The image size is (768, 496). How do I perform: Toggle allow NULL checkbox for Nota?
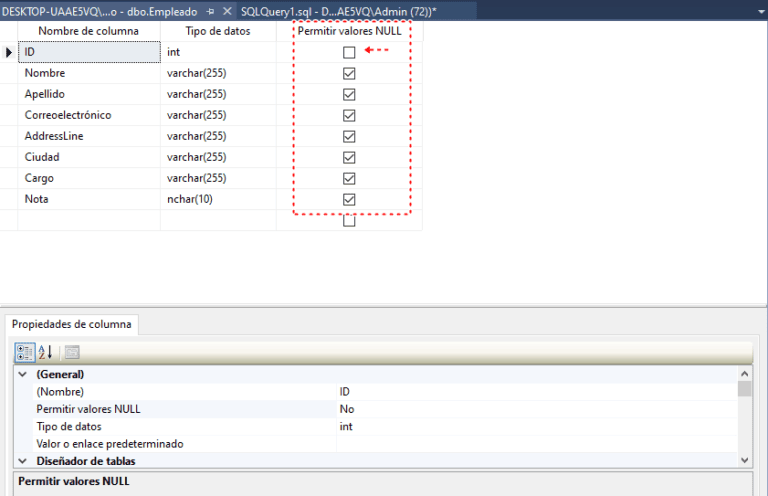pyautogui.click(x=349, y=199)
